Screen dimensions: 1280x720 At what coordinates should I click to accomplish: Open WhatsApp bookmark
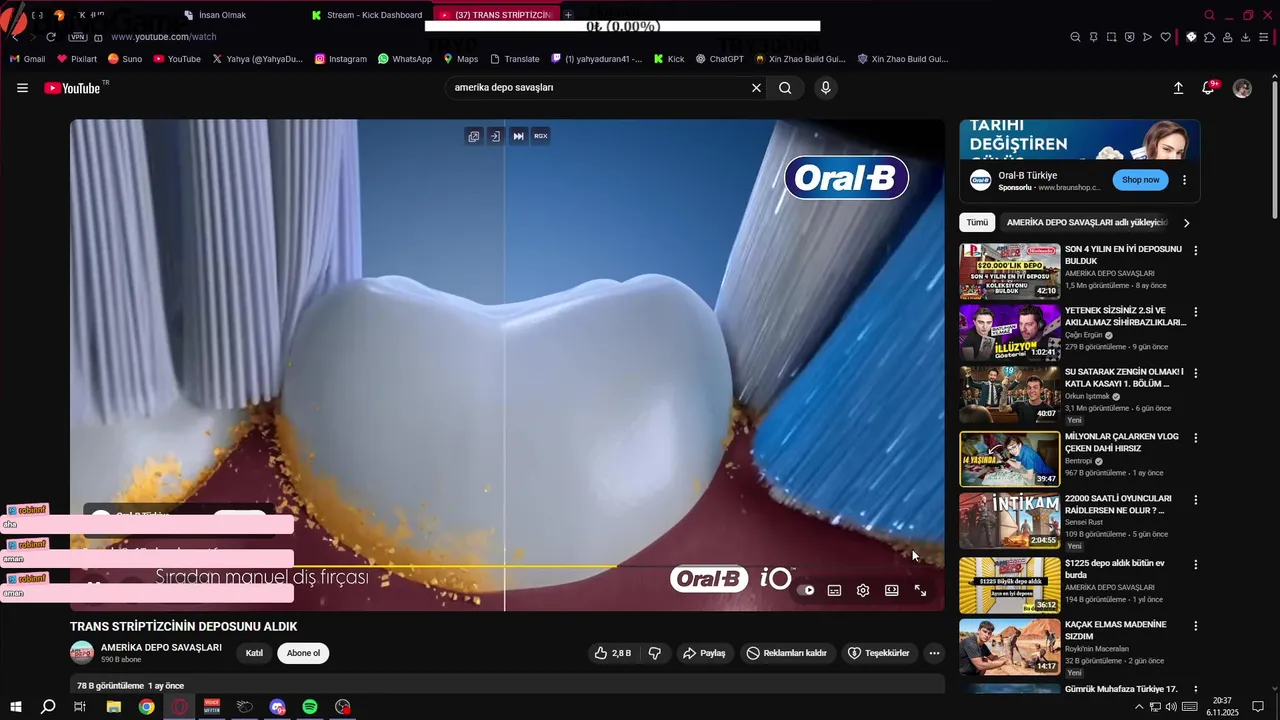[405, 59]
